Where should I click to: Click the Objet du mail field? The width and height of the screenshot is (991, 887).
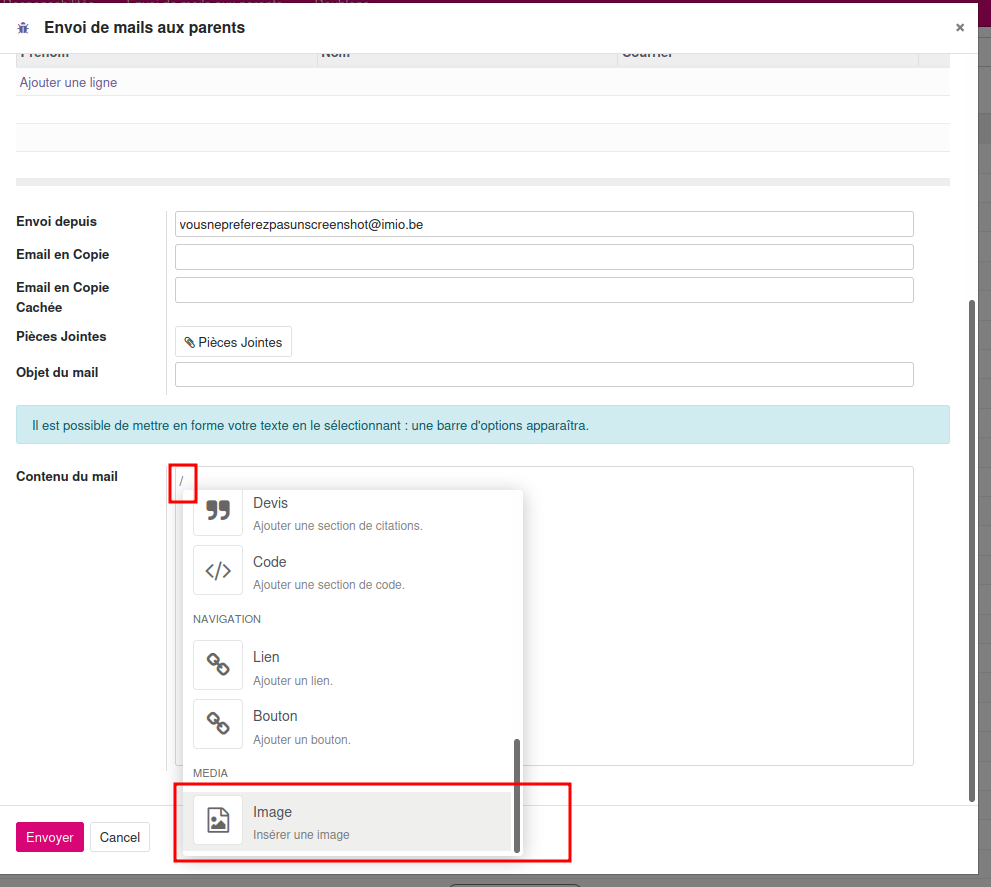coord(544,375)
